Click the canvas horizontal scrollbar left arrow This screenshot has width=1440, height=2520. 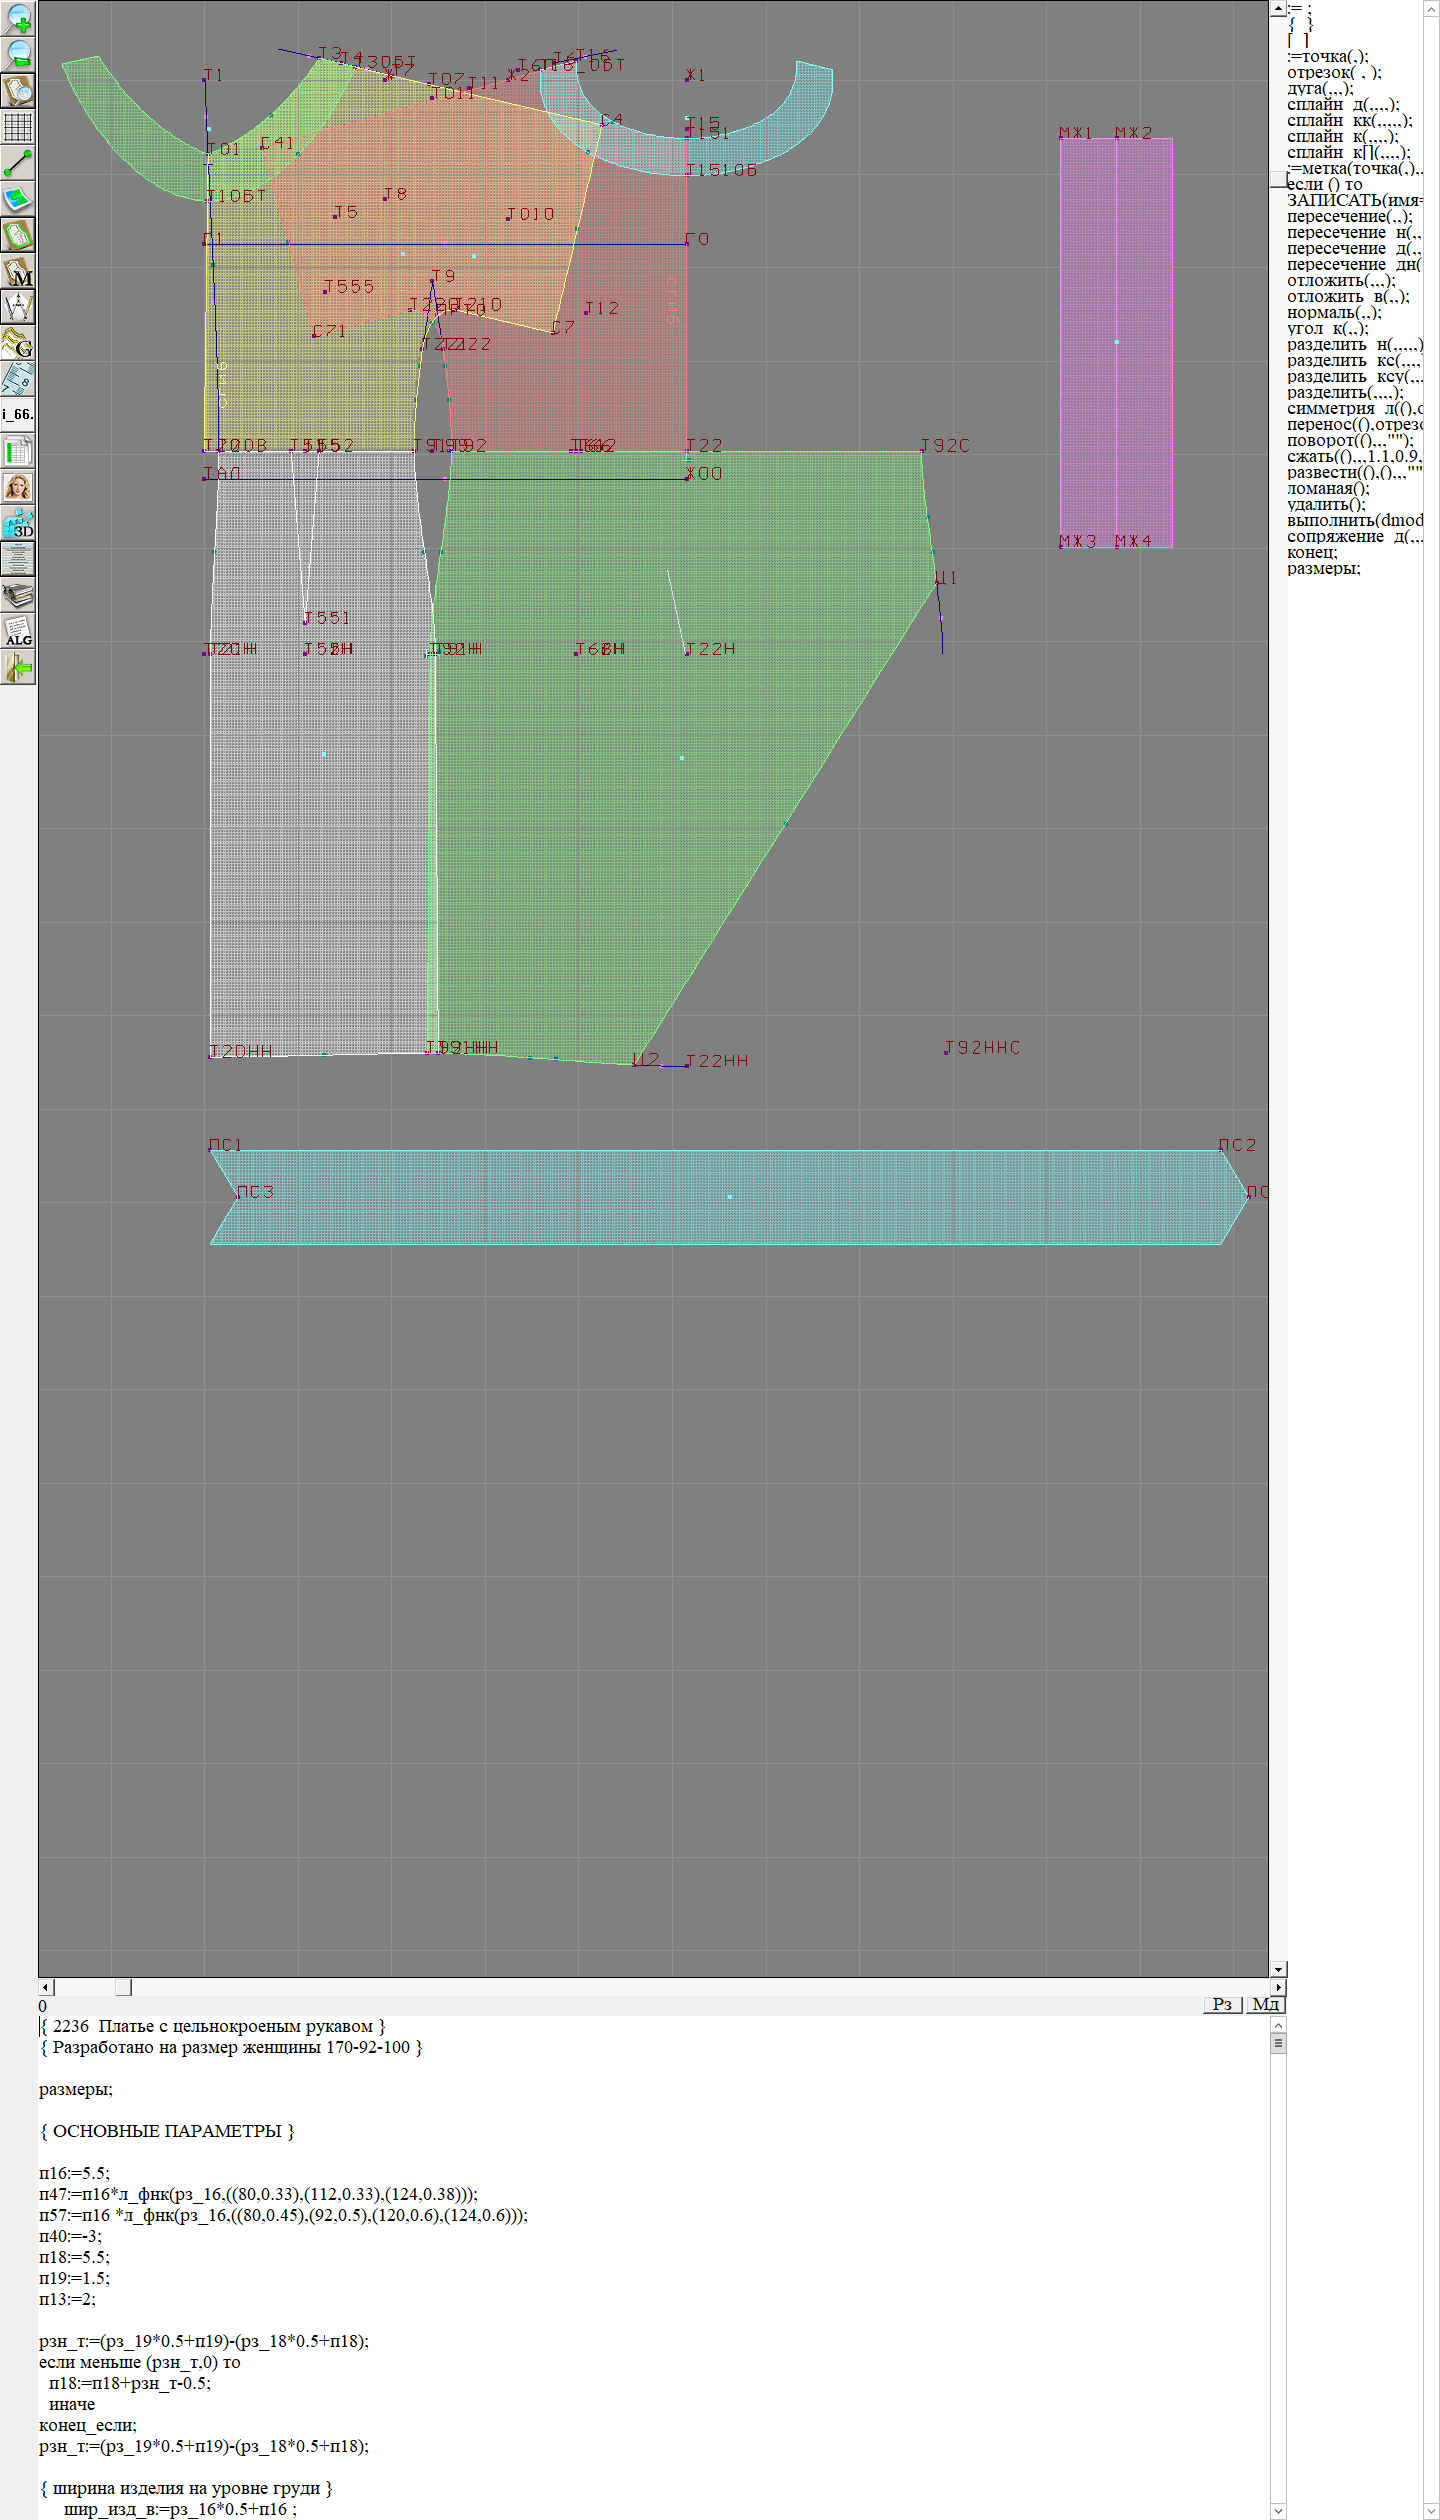pyautogui.click(x=45, y=1986)
